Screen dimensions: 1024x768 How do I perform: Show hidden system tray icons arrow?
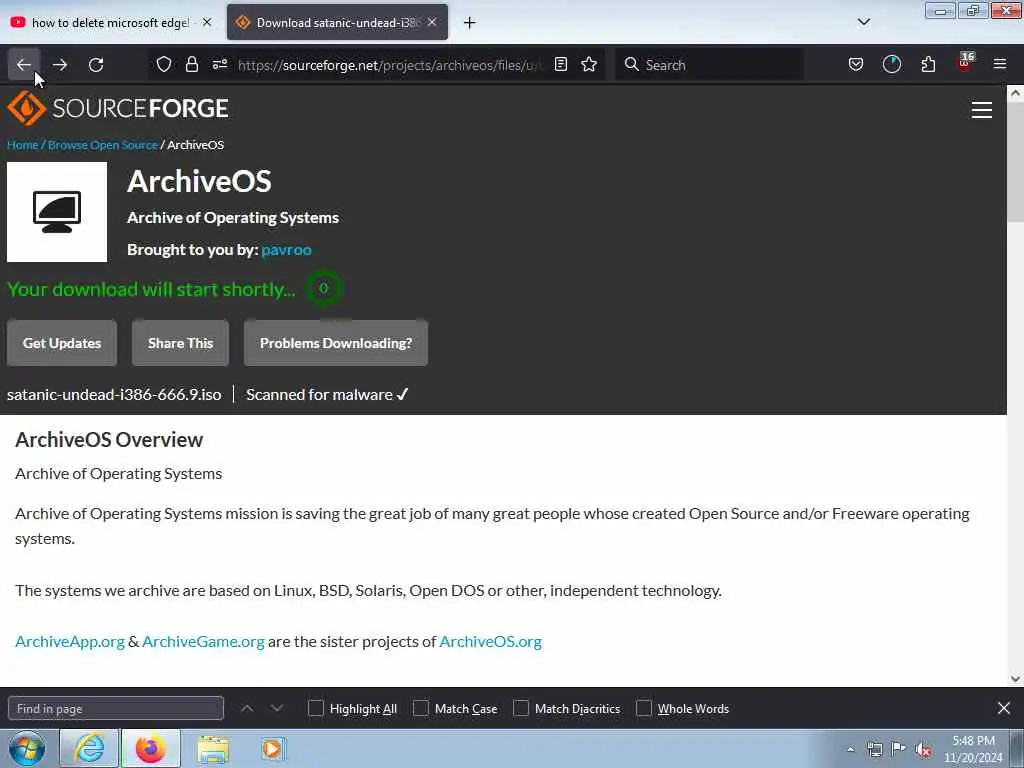tap(850, 749)
